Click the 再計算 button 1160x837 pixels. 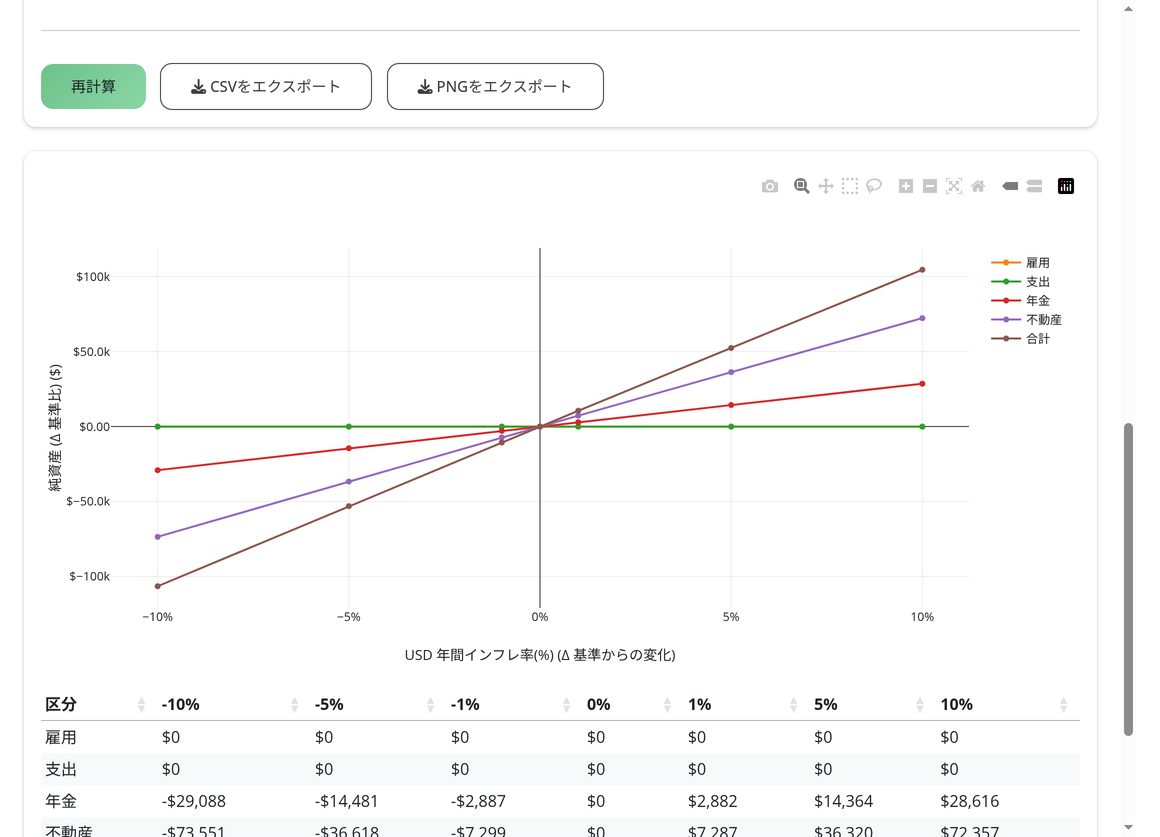(x=93, y=87)
